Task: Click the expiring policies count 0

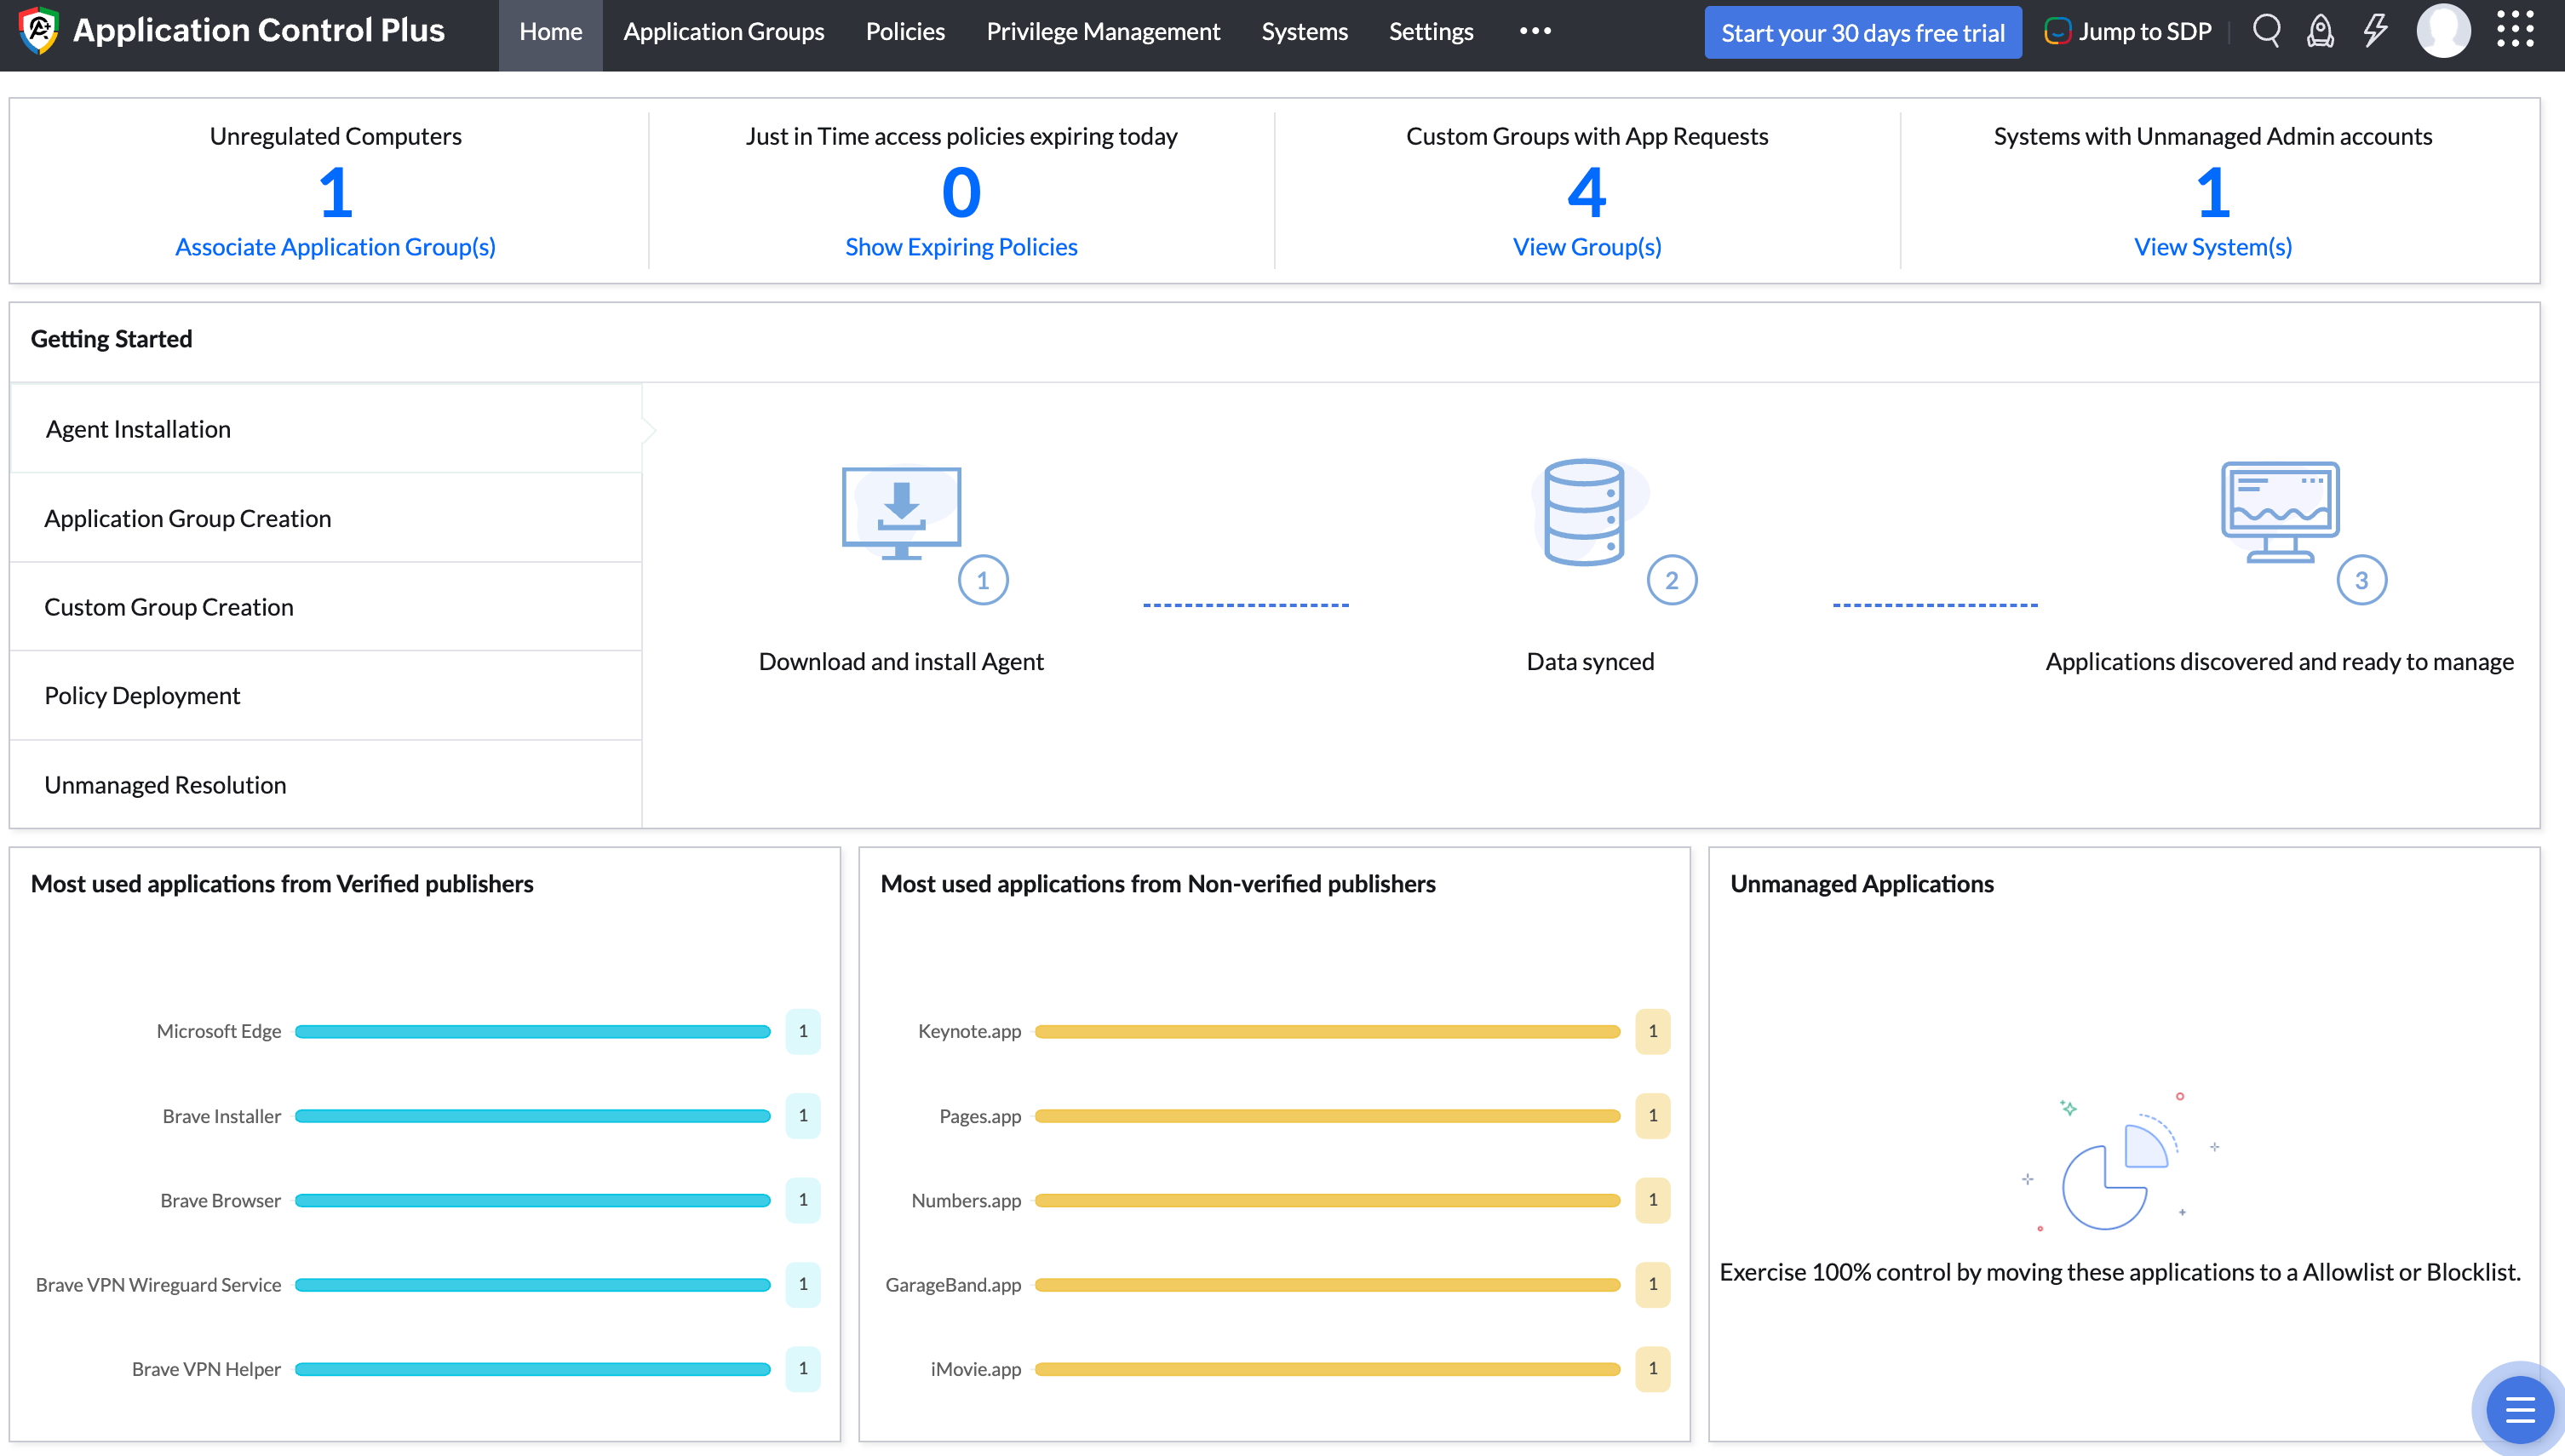Action: (961, 192)
